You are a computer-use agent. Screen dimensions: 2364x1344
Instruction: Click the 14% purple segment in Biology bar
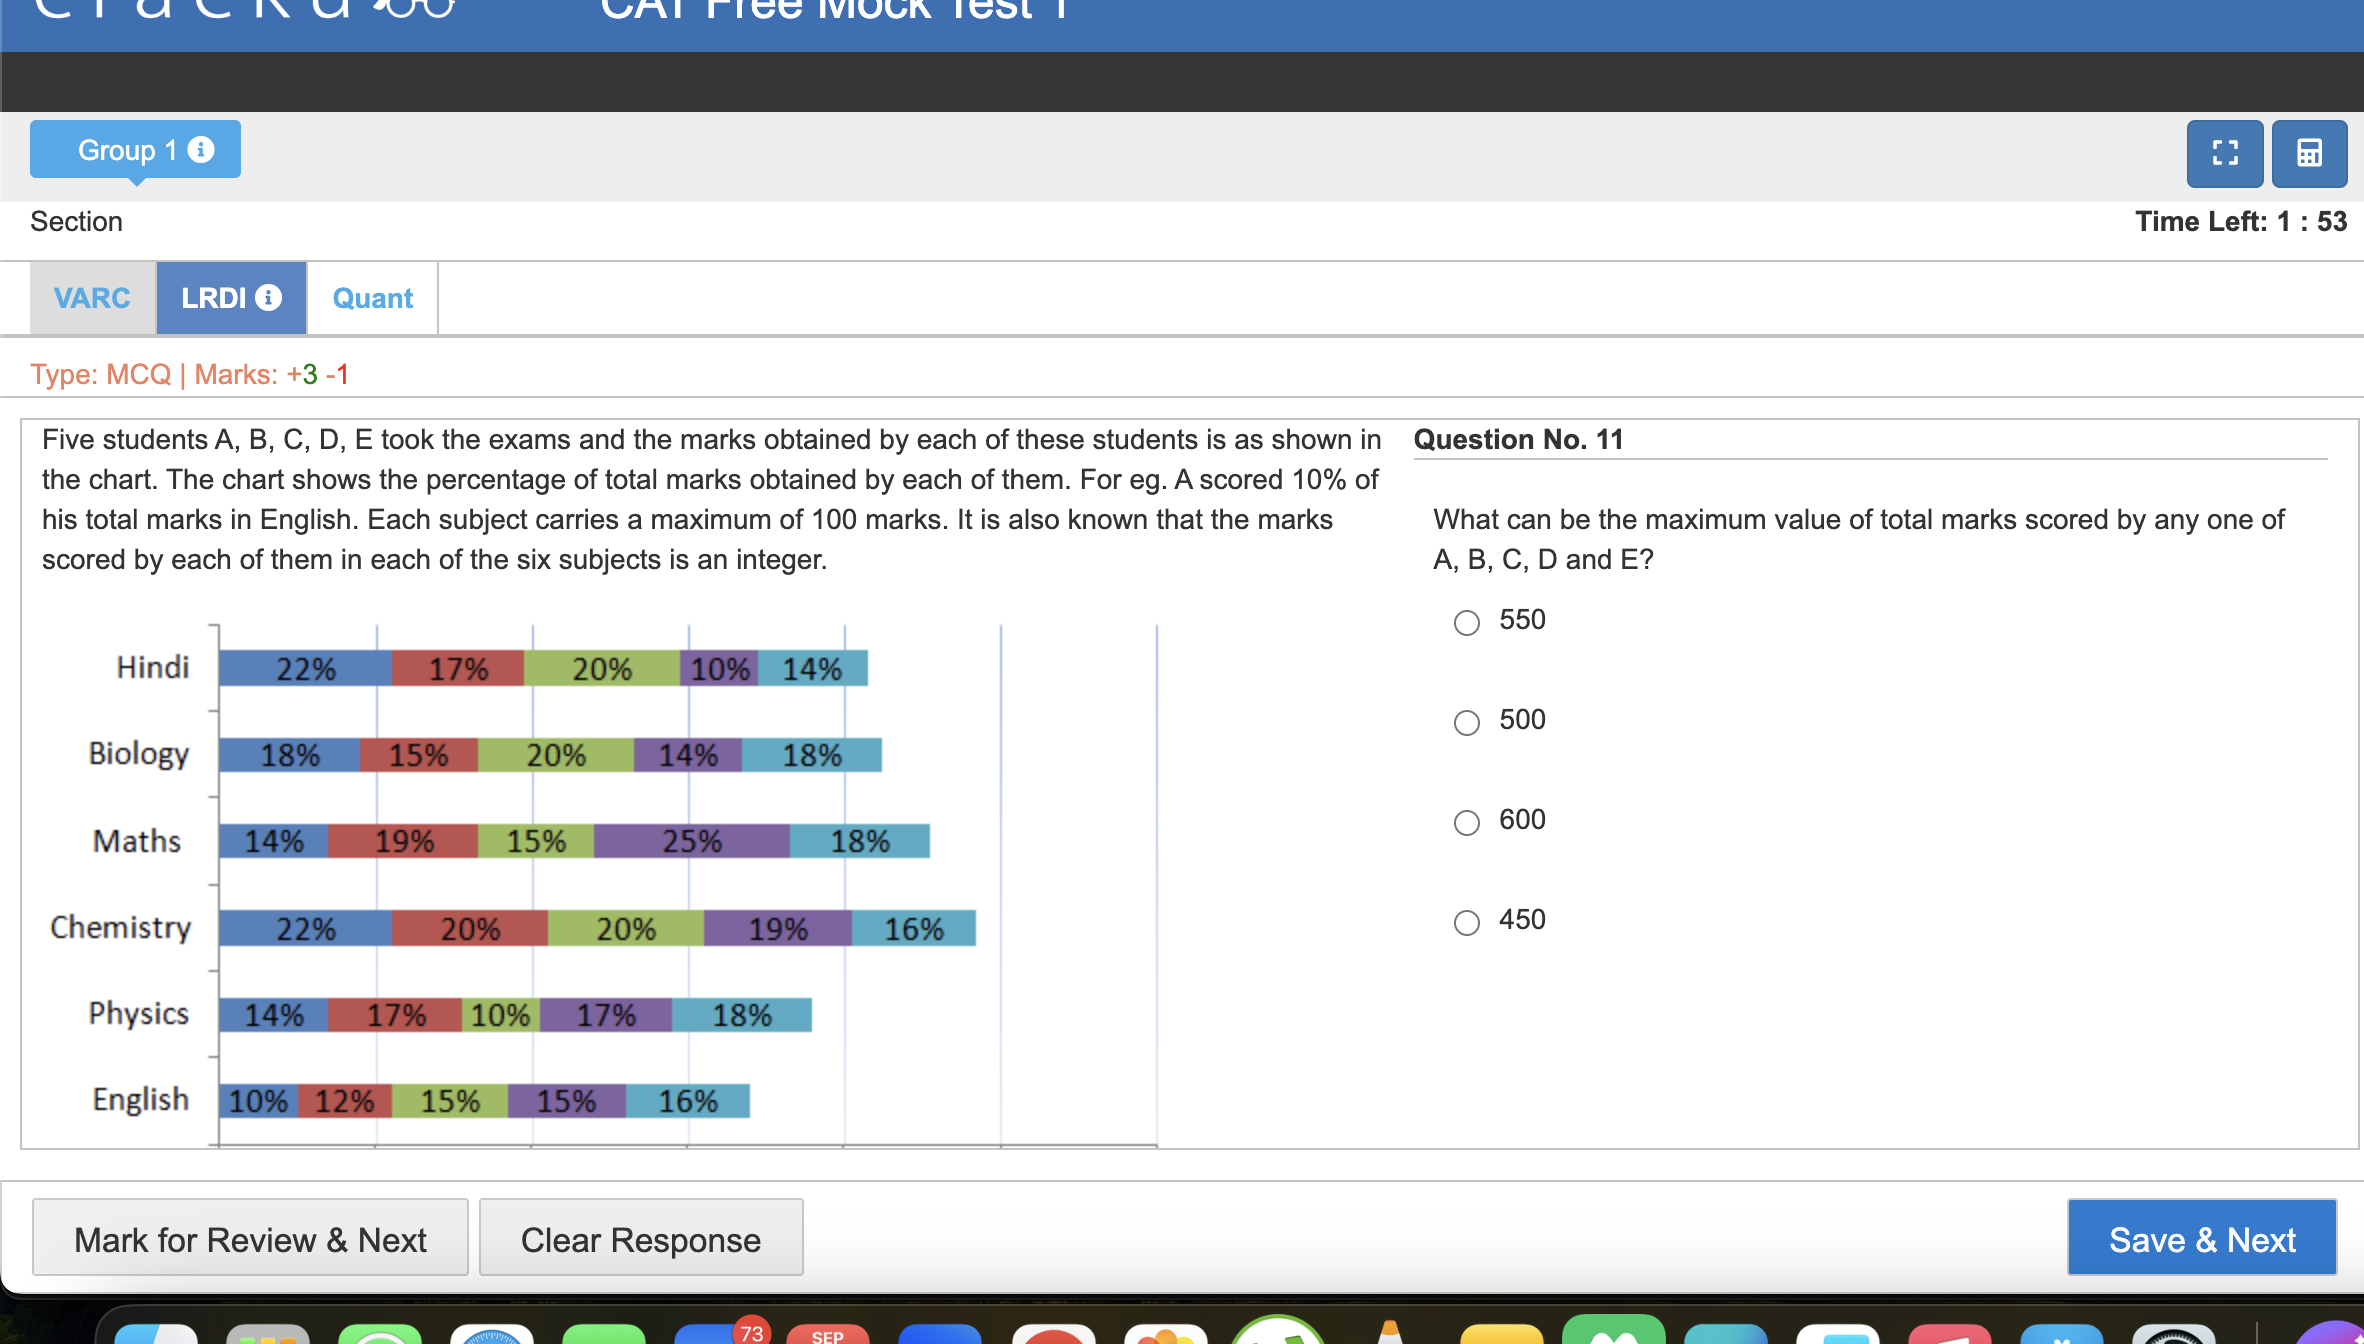point(688,755)
